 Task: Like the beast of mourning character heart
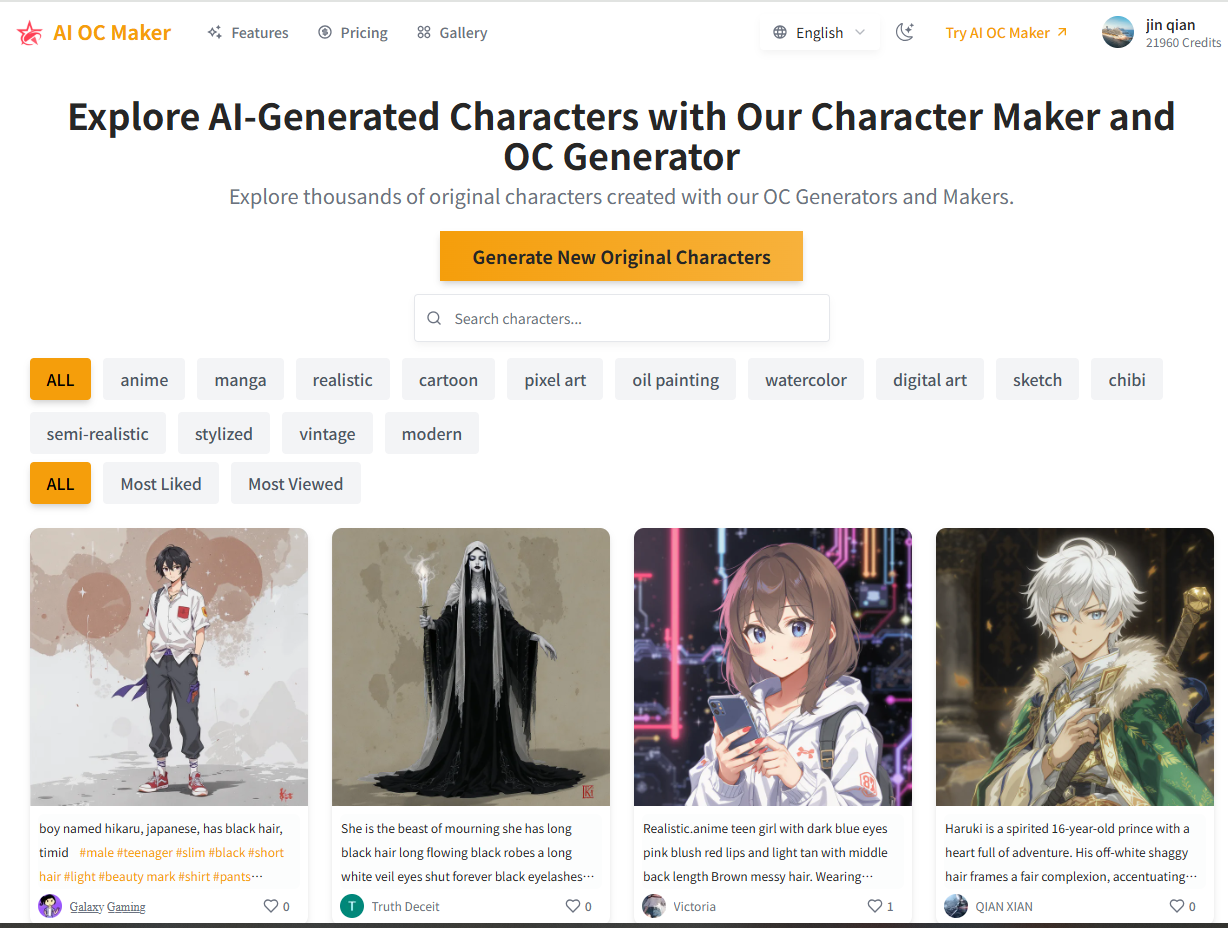pyautogui.click(x=572, y=906)
